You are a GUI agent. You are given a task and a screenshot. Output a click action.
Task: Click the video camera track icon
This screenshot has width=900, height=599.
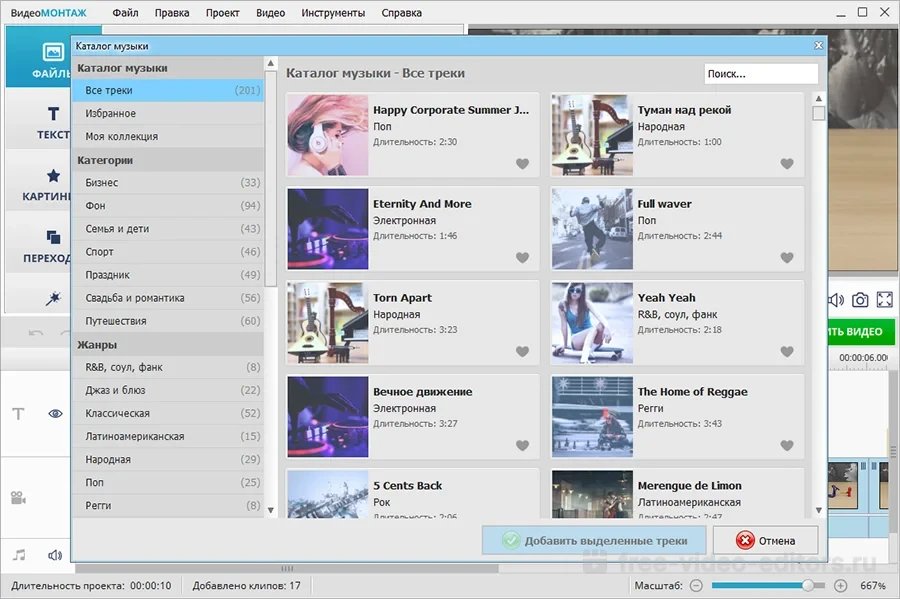pyautogui.click(x=19, y=497)
